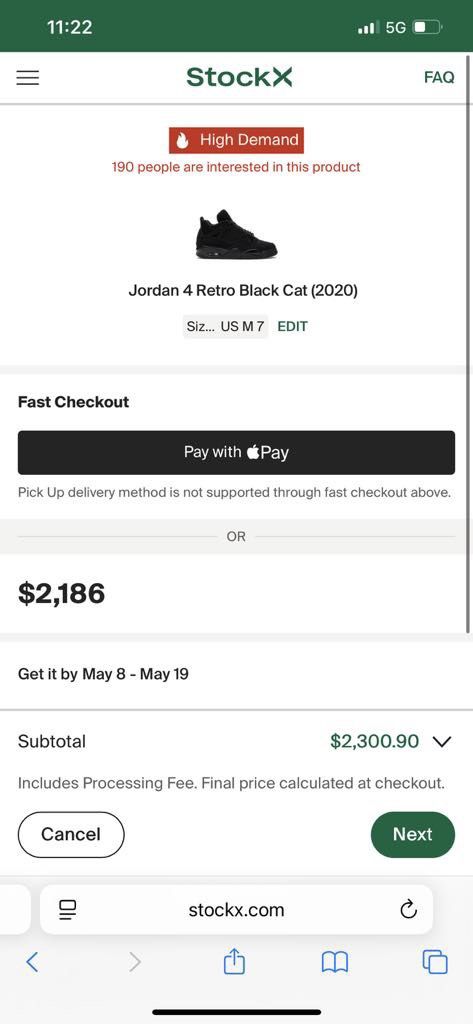Open the Safari share sheet

click(235, 961)
